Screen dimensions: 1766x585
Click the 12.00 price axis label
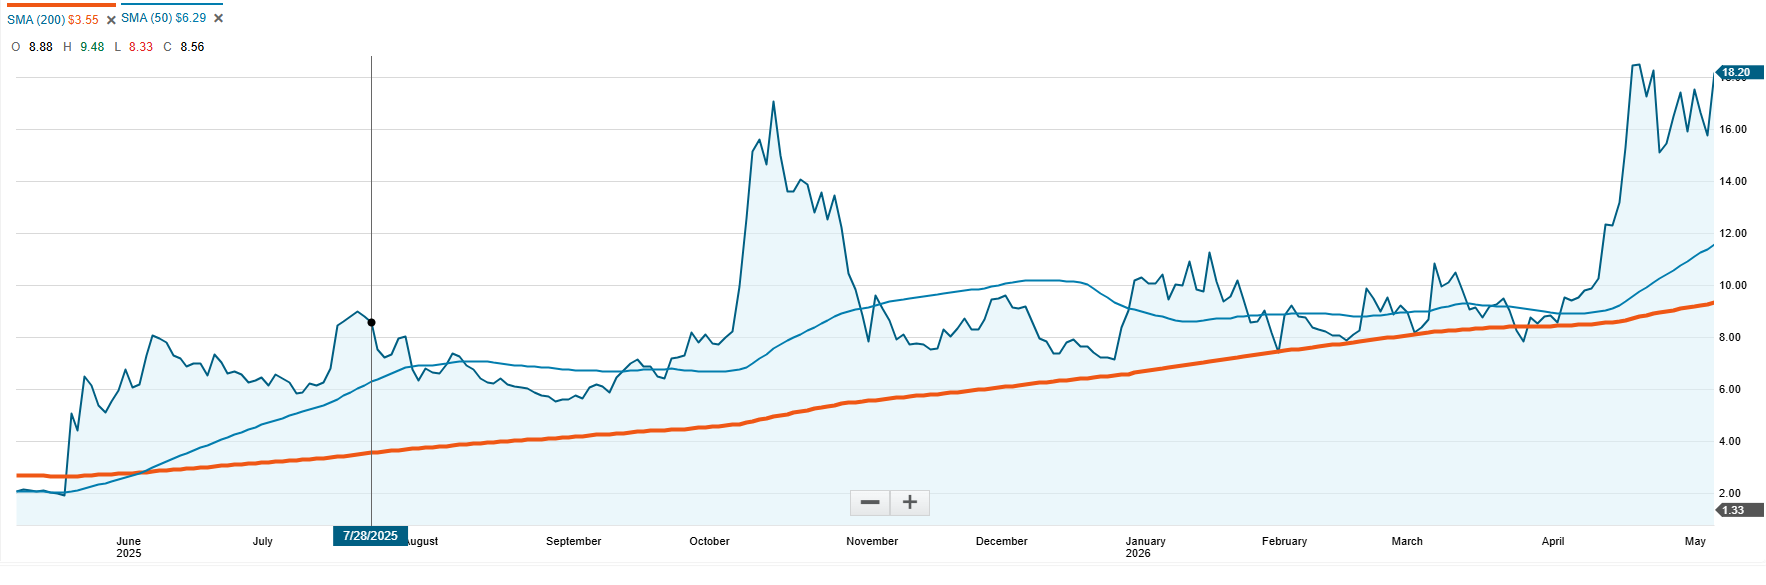click(1733, 233)
